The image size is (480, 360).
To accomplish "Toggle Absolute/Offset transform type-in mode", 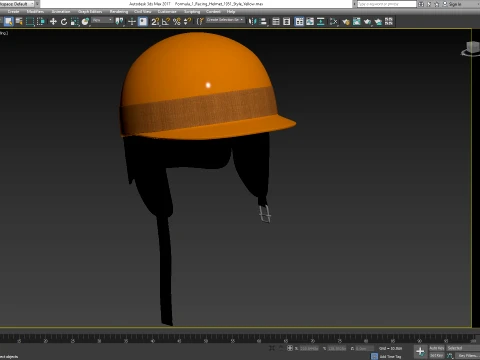I will pos(290,348).
